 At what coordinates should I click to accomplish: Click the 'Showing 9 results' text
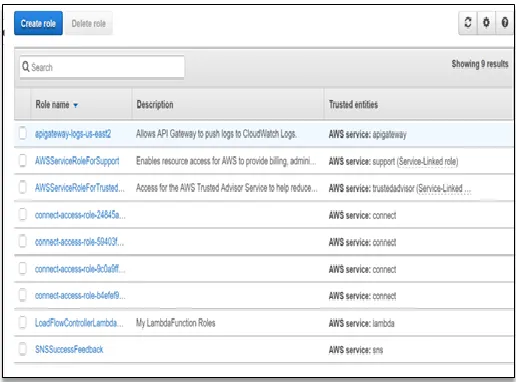click(x=480, y=64)
